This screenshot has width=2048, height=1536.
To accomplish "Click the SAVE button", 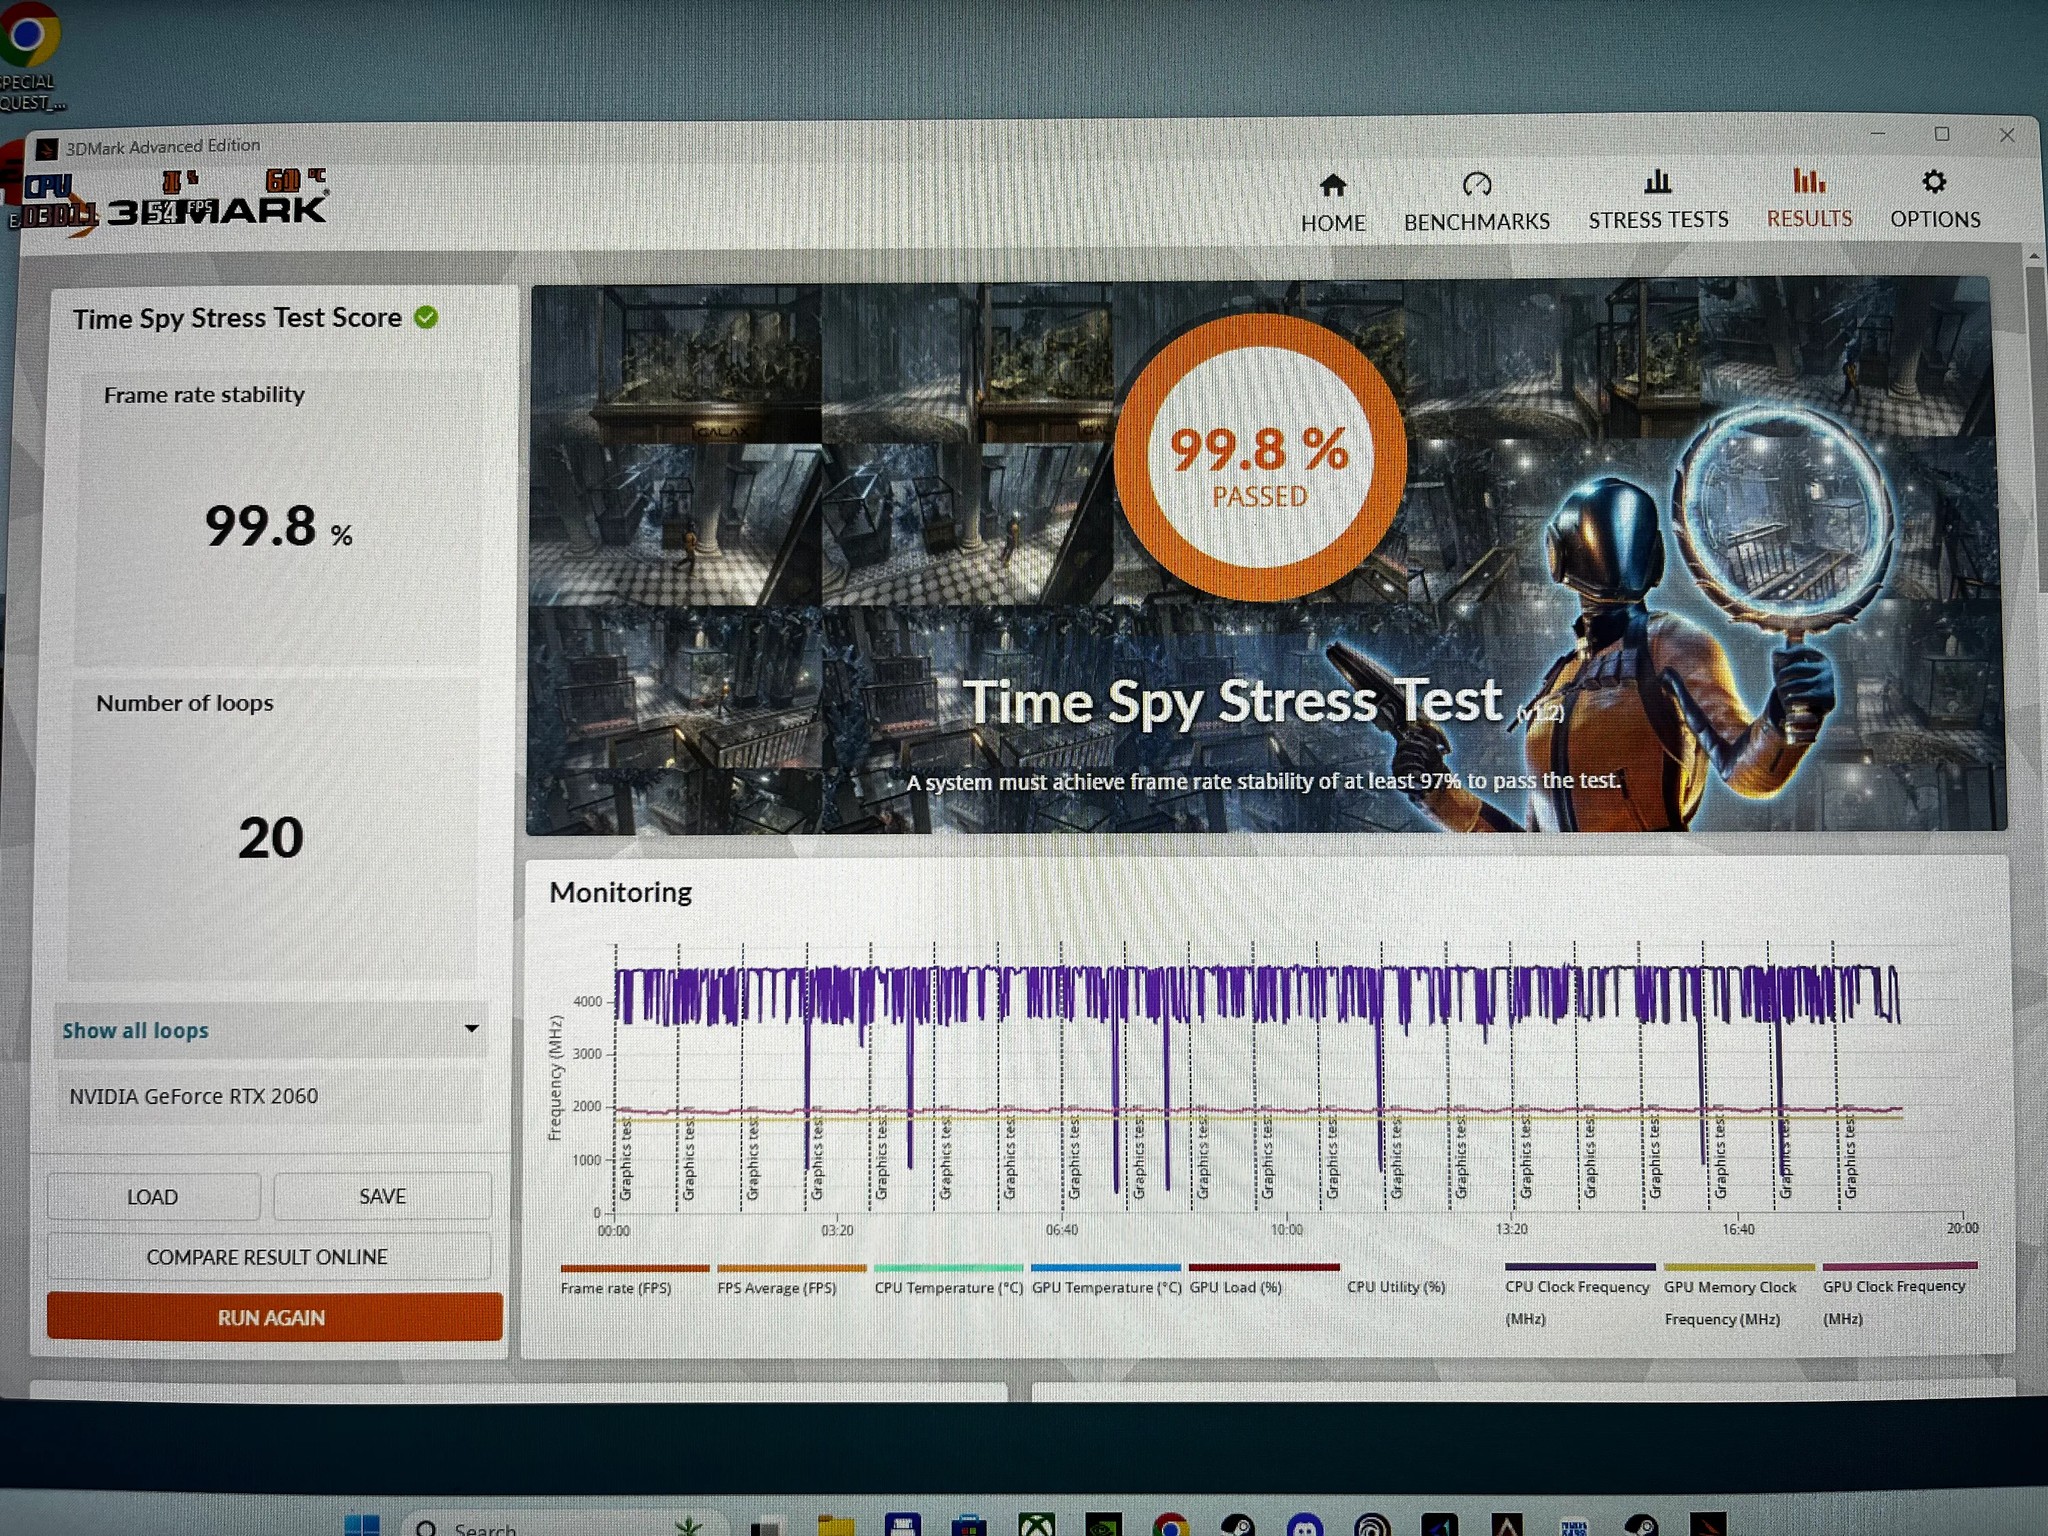I will (382, 1196).
